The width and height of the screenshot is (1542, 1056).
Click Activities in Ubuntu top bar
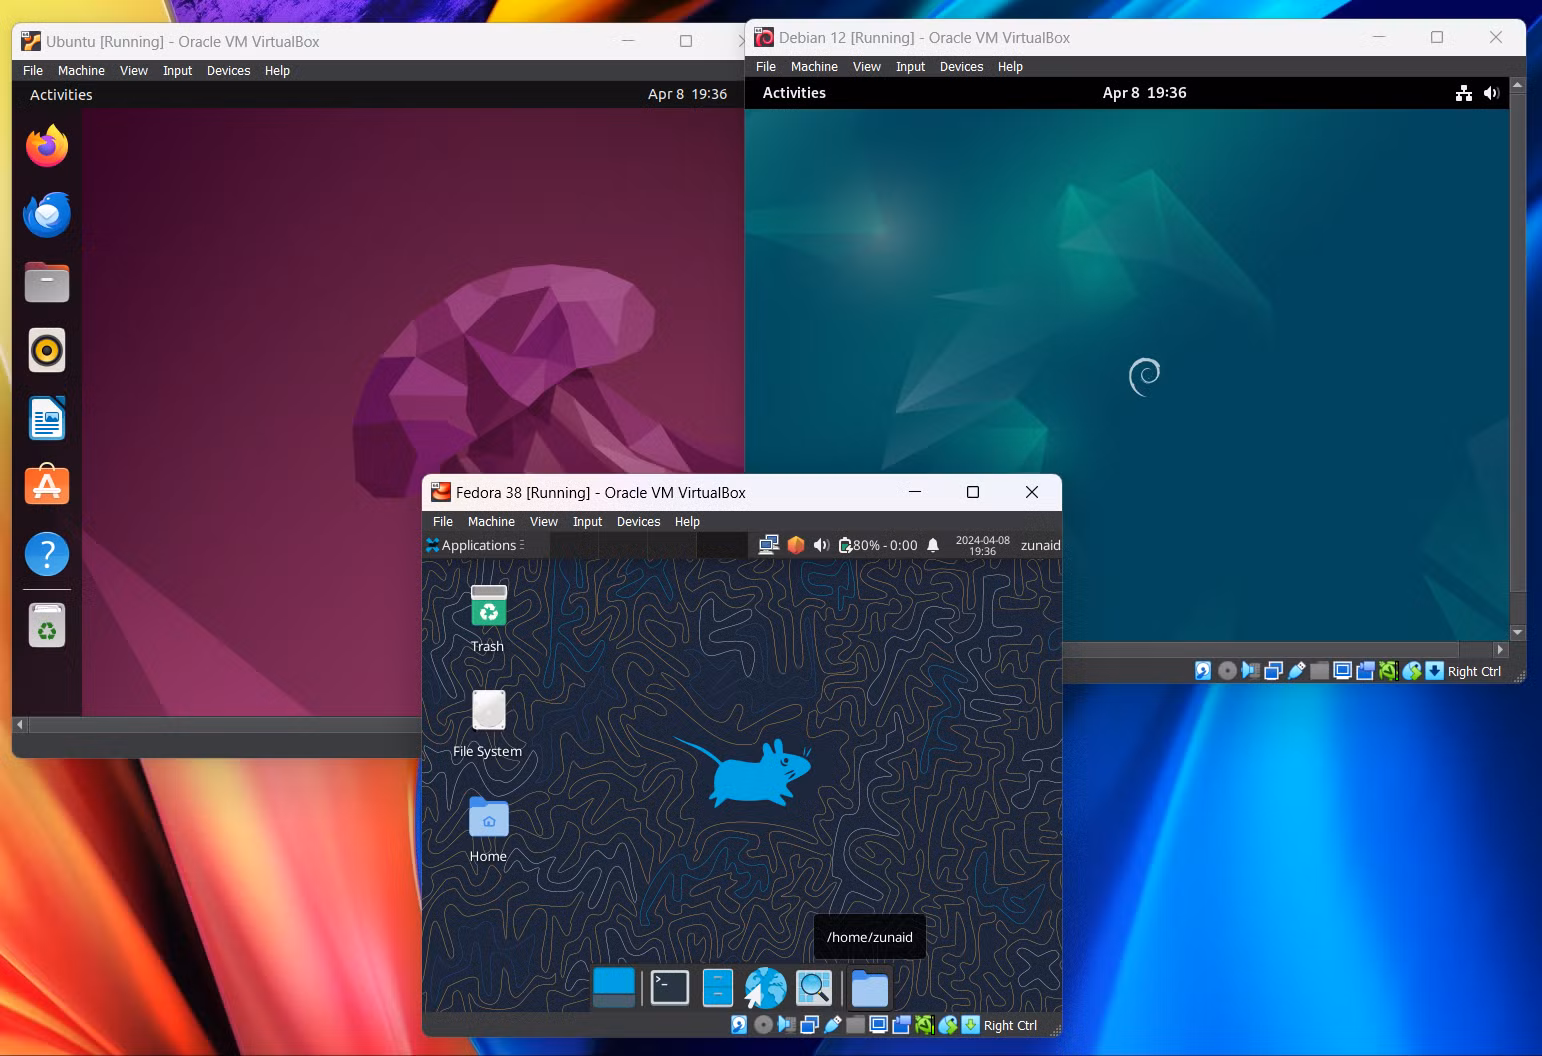tap(61, 95)
